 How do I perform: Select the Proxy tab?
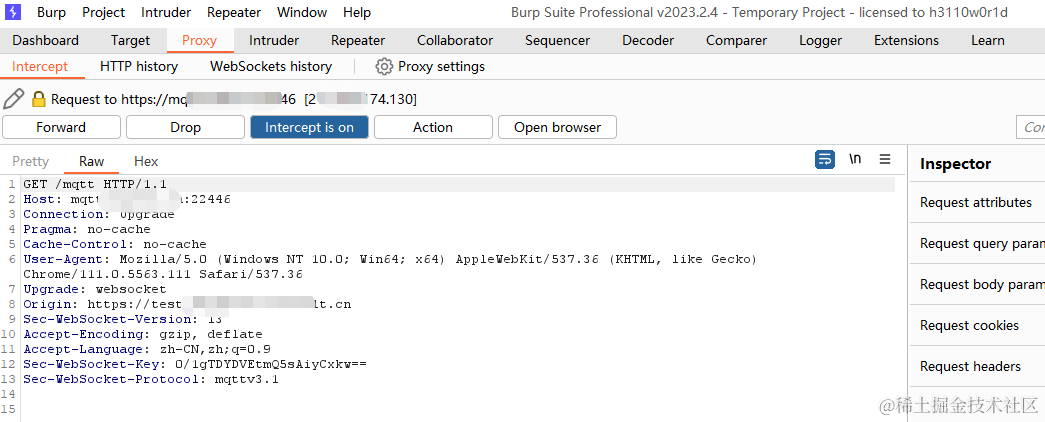[x=199, y=41]
